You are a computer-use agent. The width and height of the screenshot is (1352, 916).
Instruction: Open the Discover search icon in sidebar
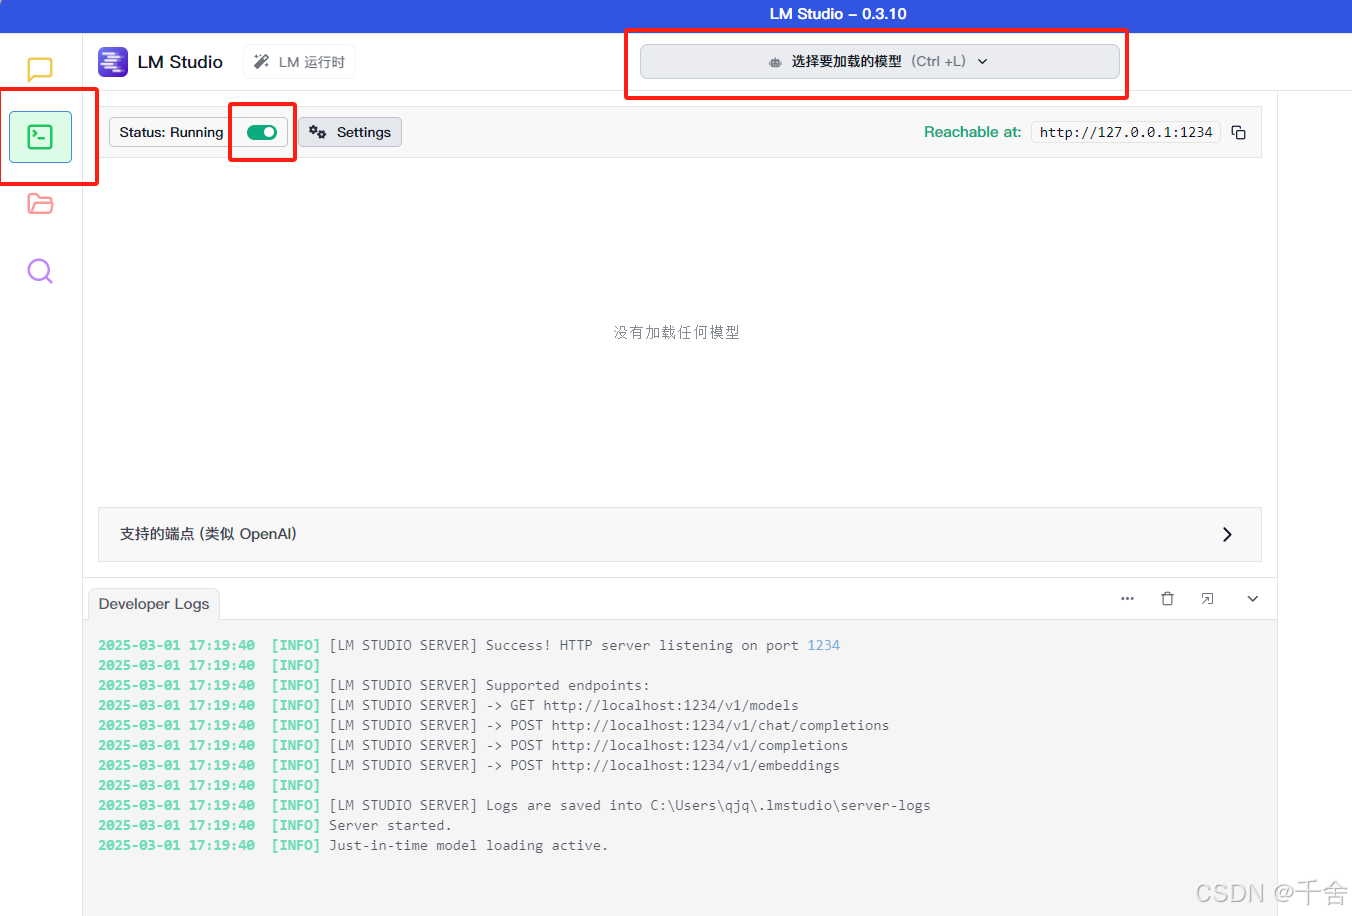tap(40, 271)
